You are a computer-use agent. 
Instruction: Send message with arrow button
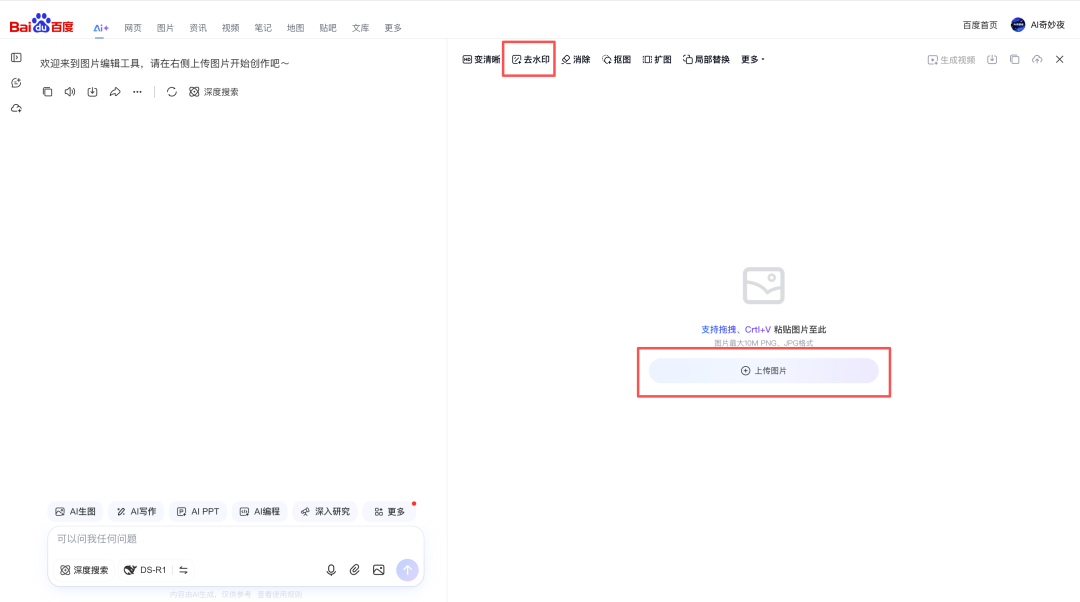click(x=407, y=570)
